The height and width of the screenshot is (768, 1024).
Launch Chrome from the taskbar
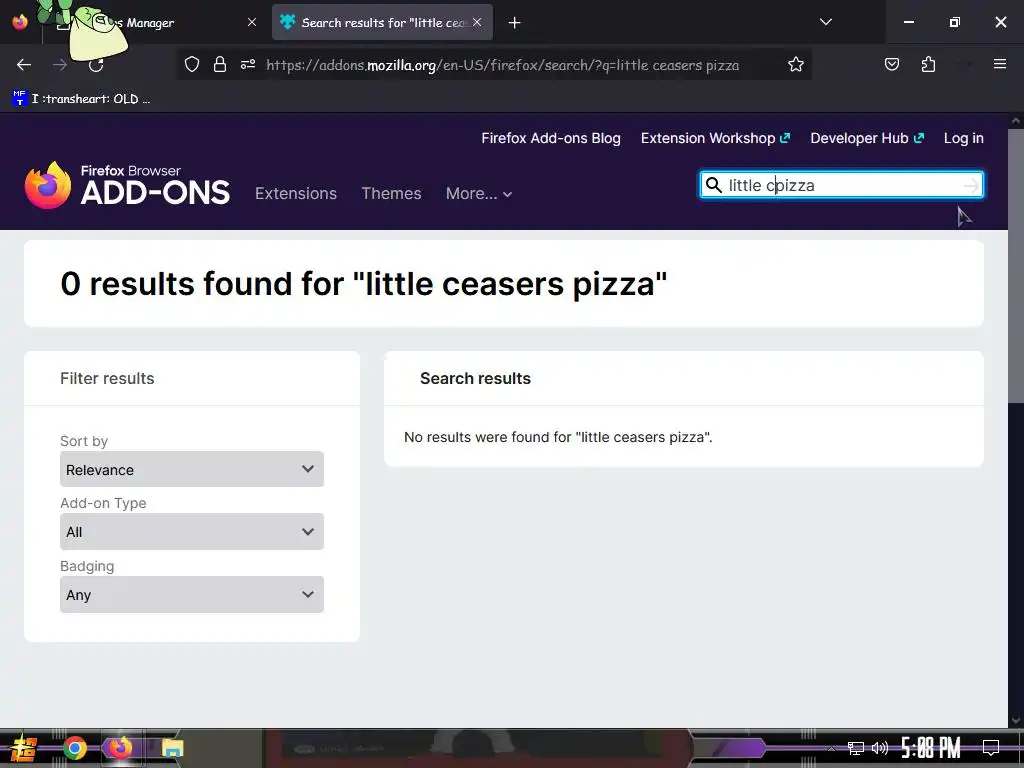tap(75, 748)
